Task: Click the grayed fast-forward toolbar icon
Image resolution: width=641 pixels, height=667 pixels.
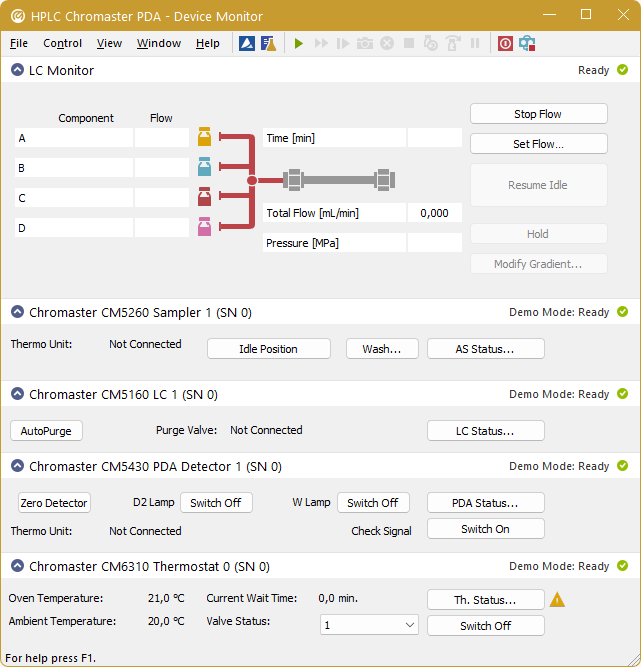Action: coord(321,43)
